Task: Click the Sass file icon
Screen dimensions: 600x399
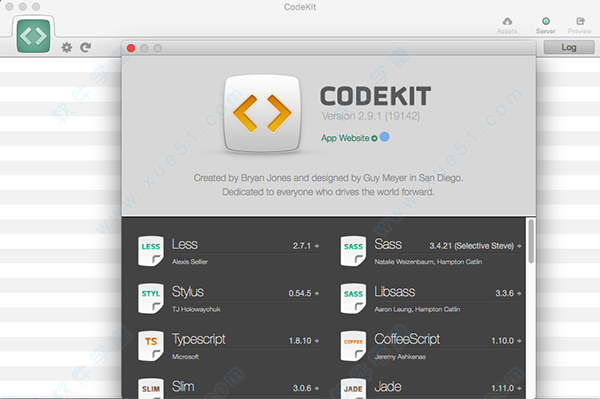Action: (x=353, y=251)
